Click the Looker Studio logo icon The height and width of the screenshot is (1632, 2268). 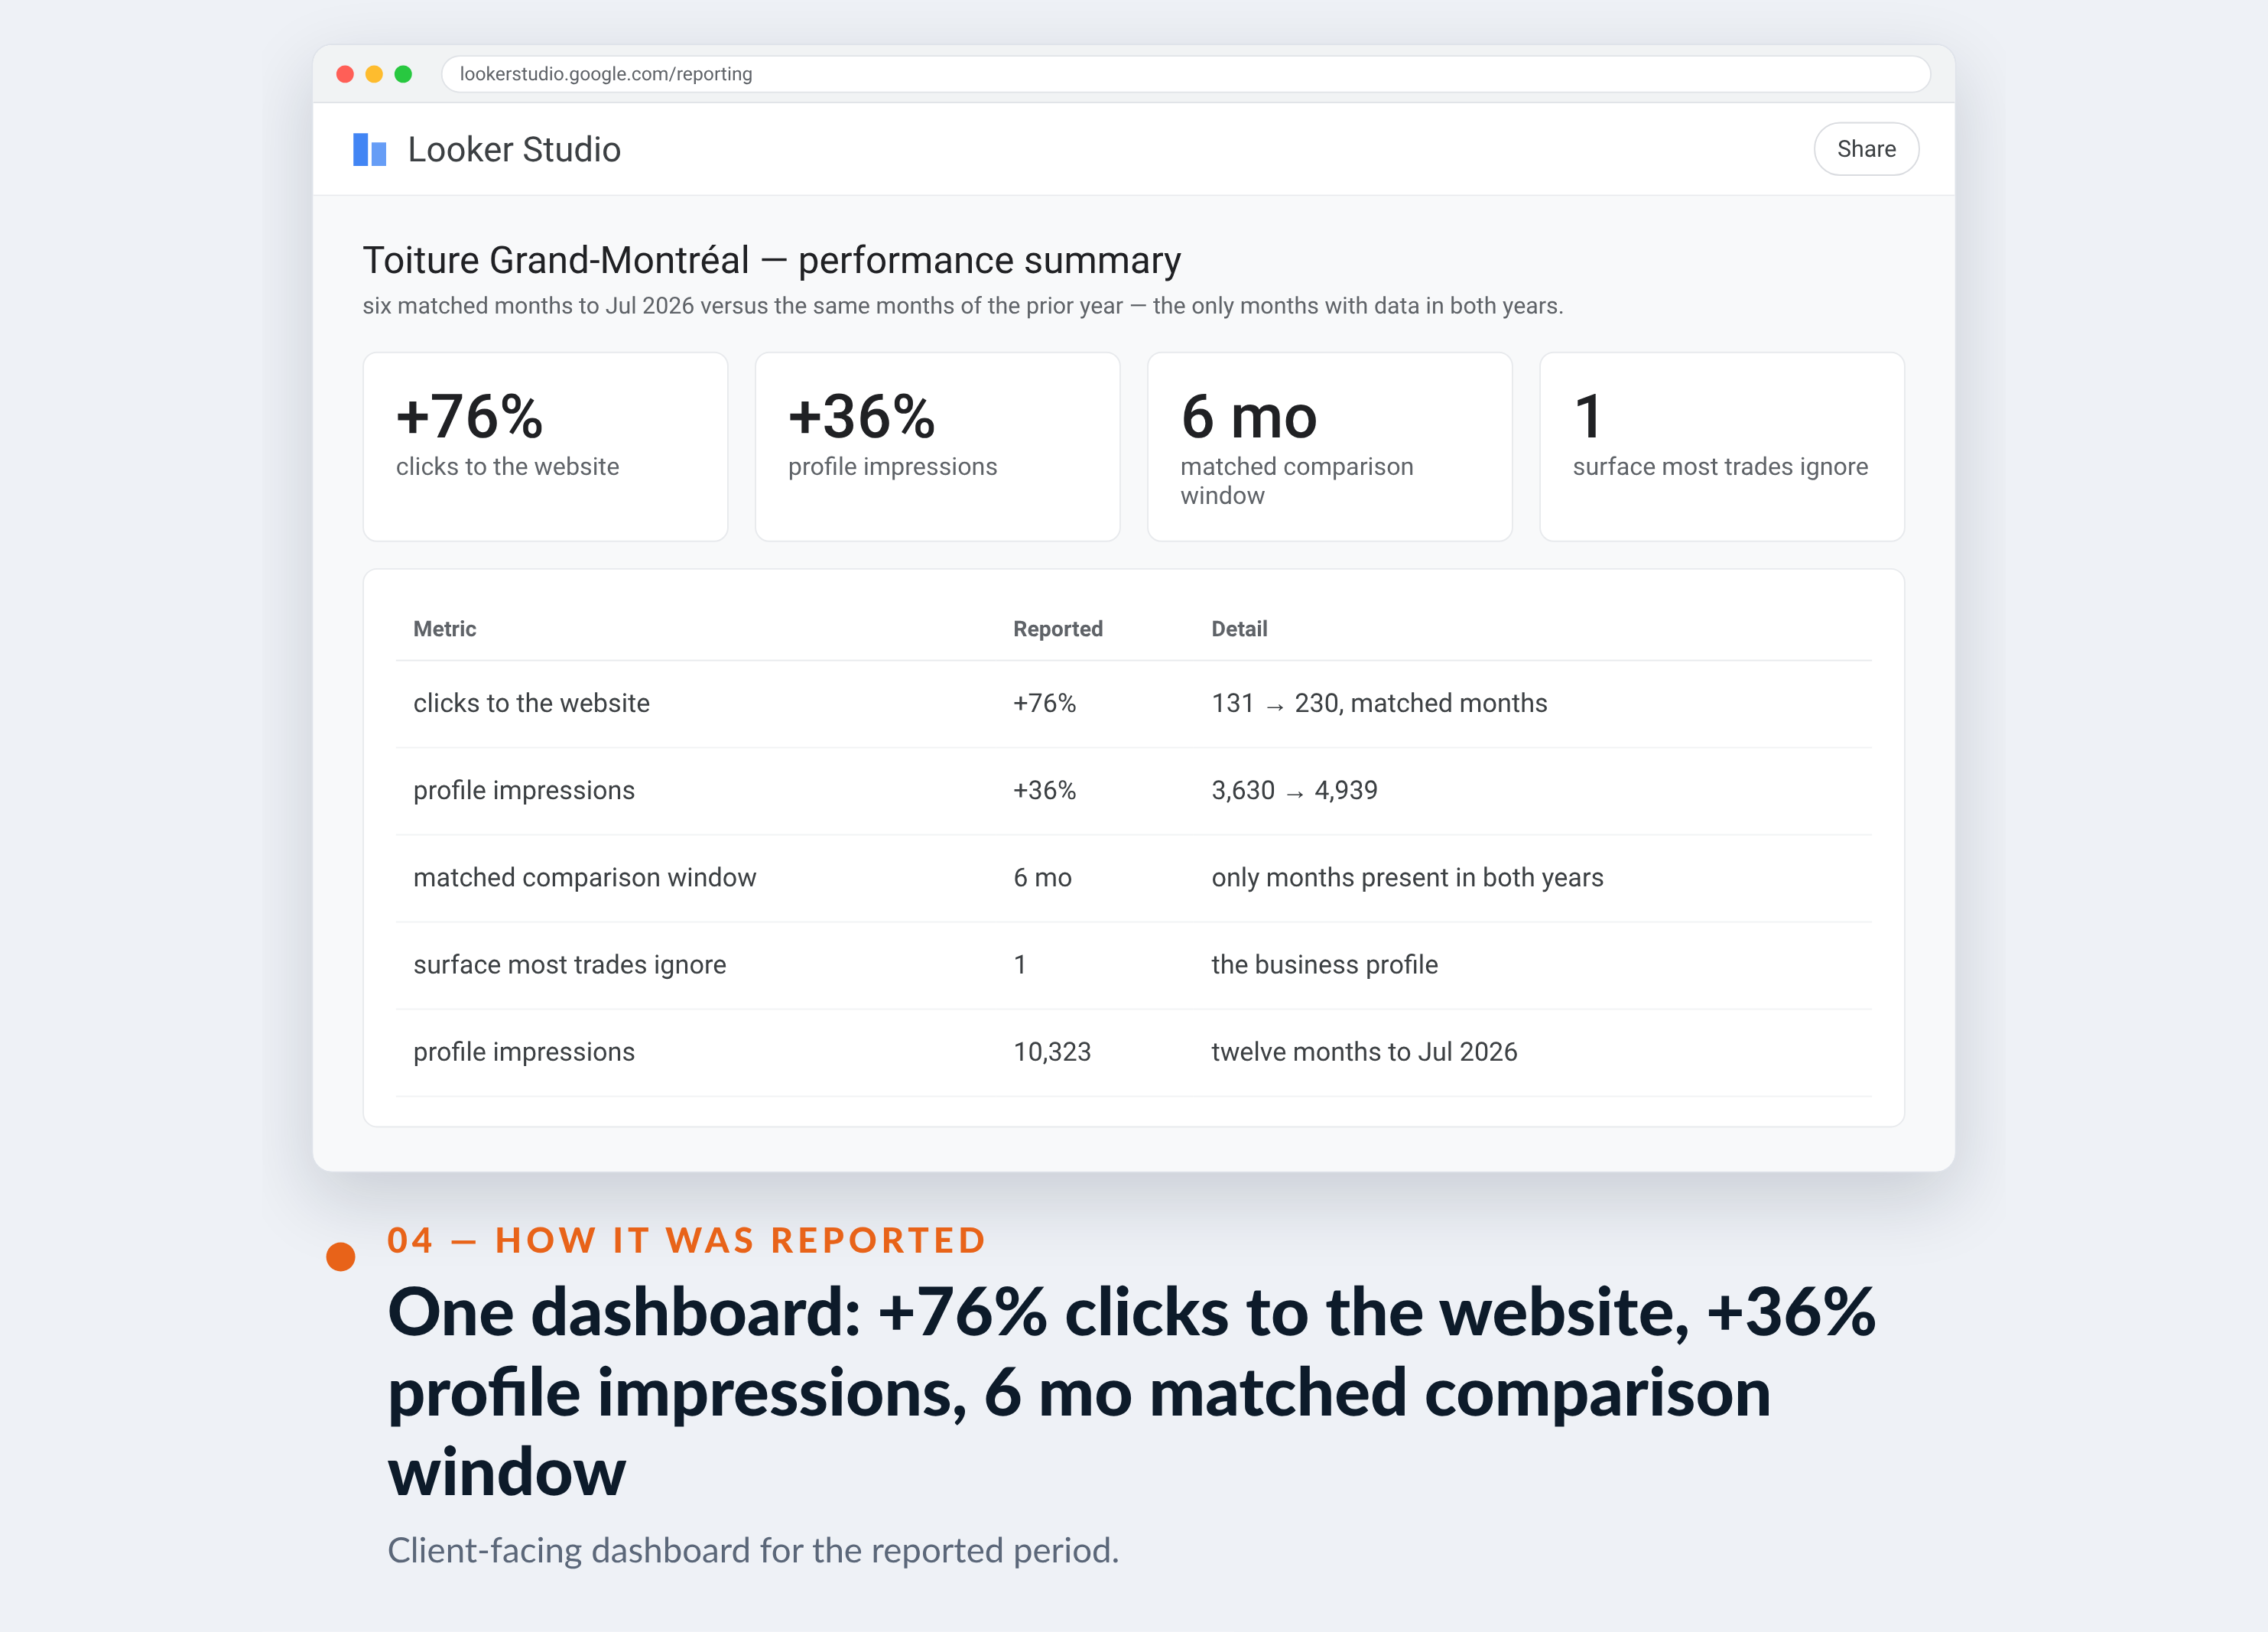tap(369, 150)
